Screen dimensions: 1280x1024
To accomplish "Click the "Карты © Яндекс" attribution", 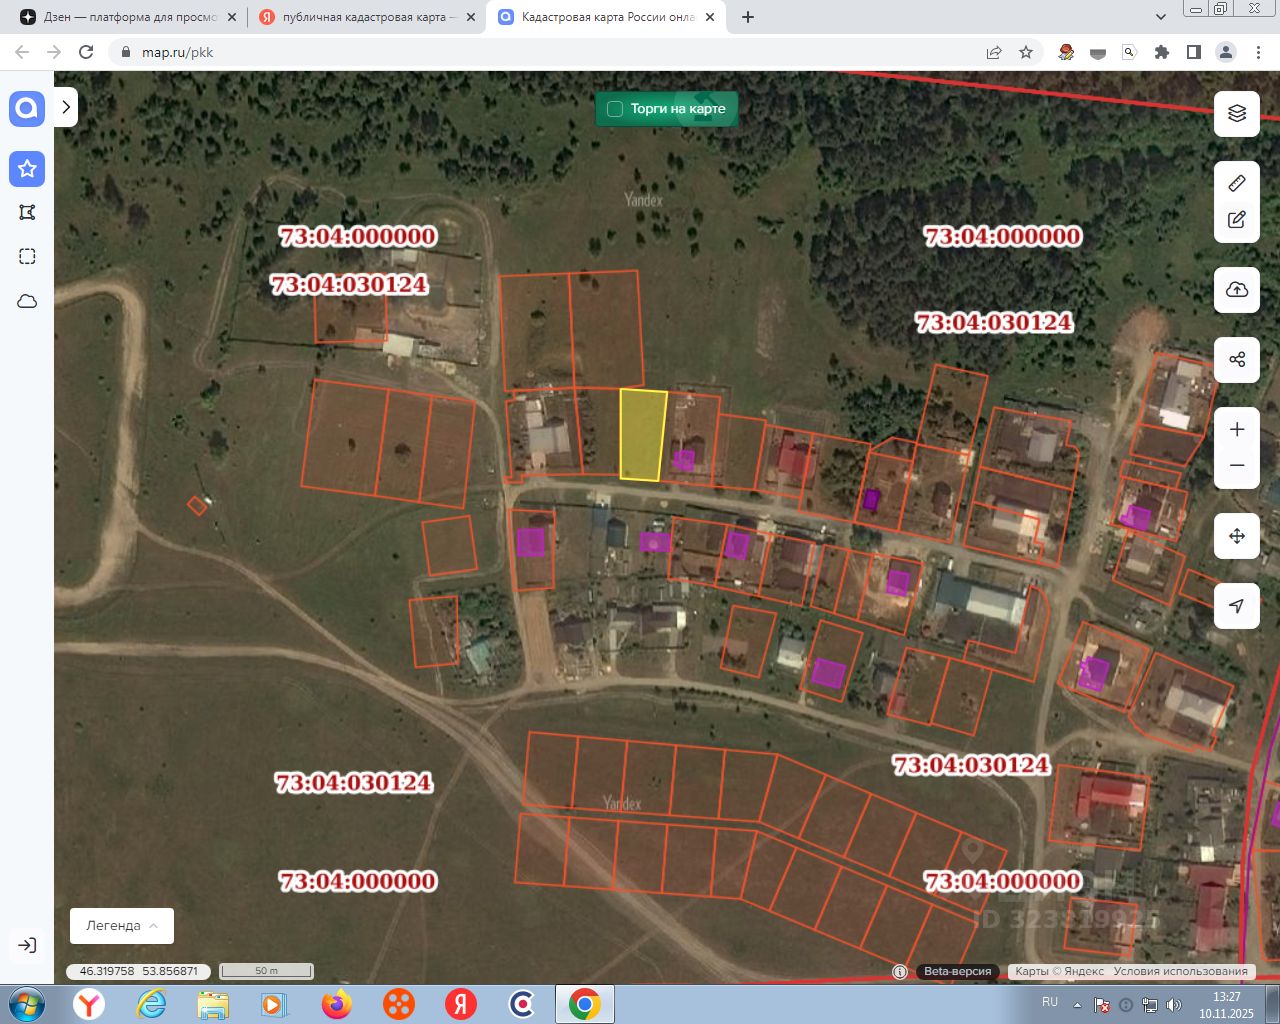I will click(x=1059, y=971).
